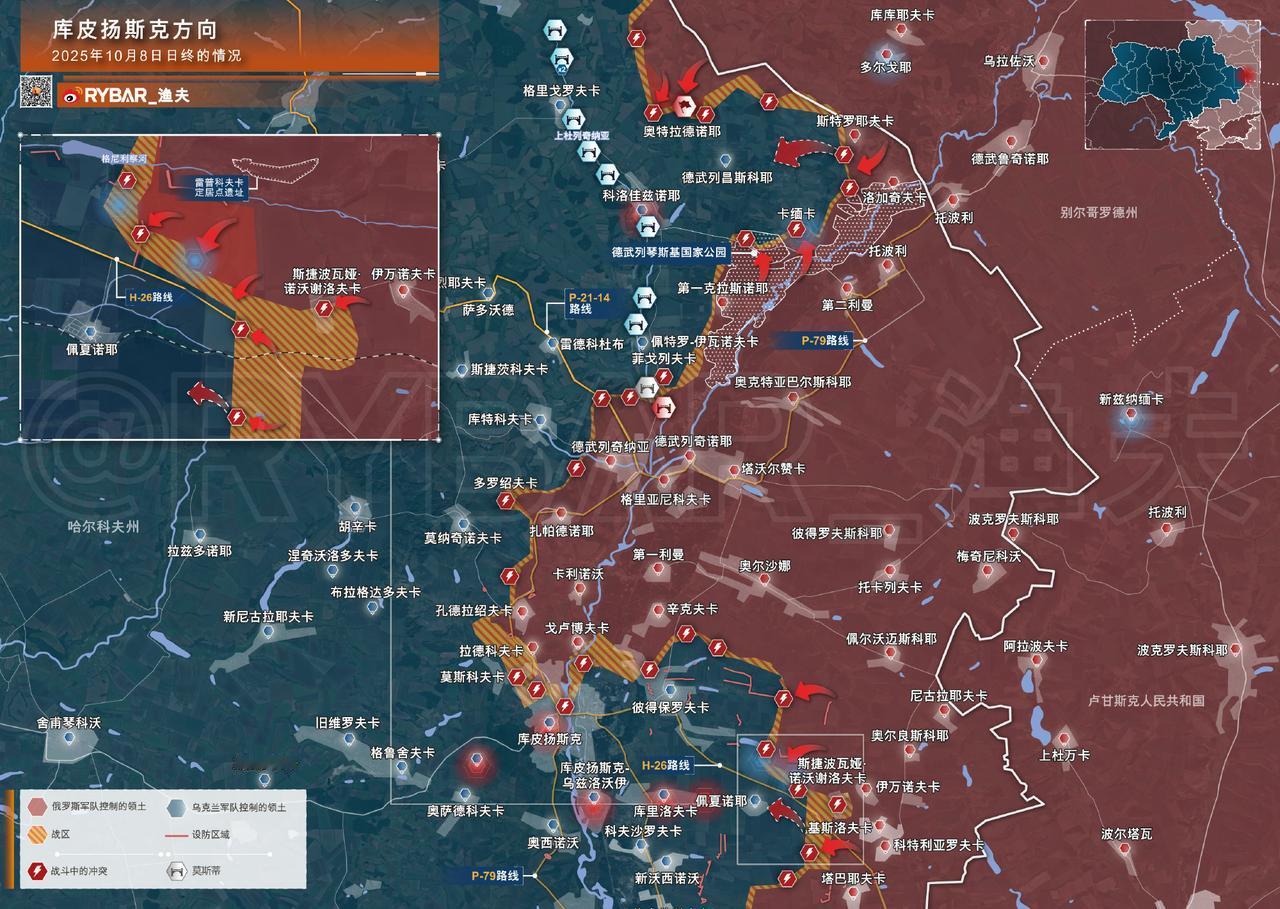Click the red marker below 波尔塔瓦
This screenshot has height=909, width=1280.
coord(1126,848)
